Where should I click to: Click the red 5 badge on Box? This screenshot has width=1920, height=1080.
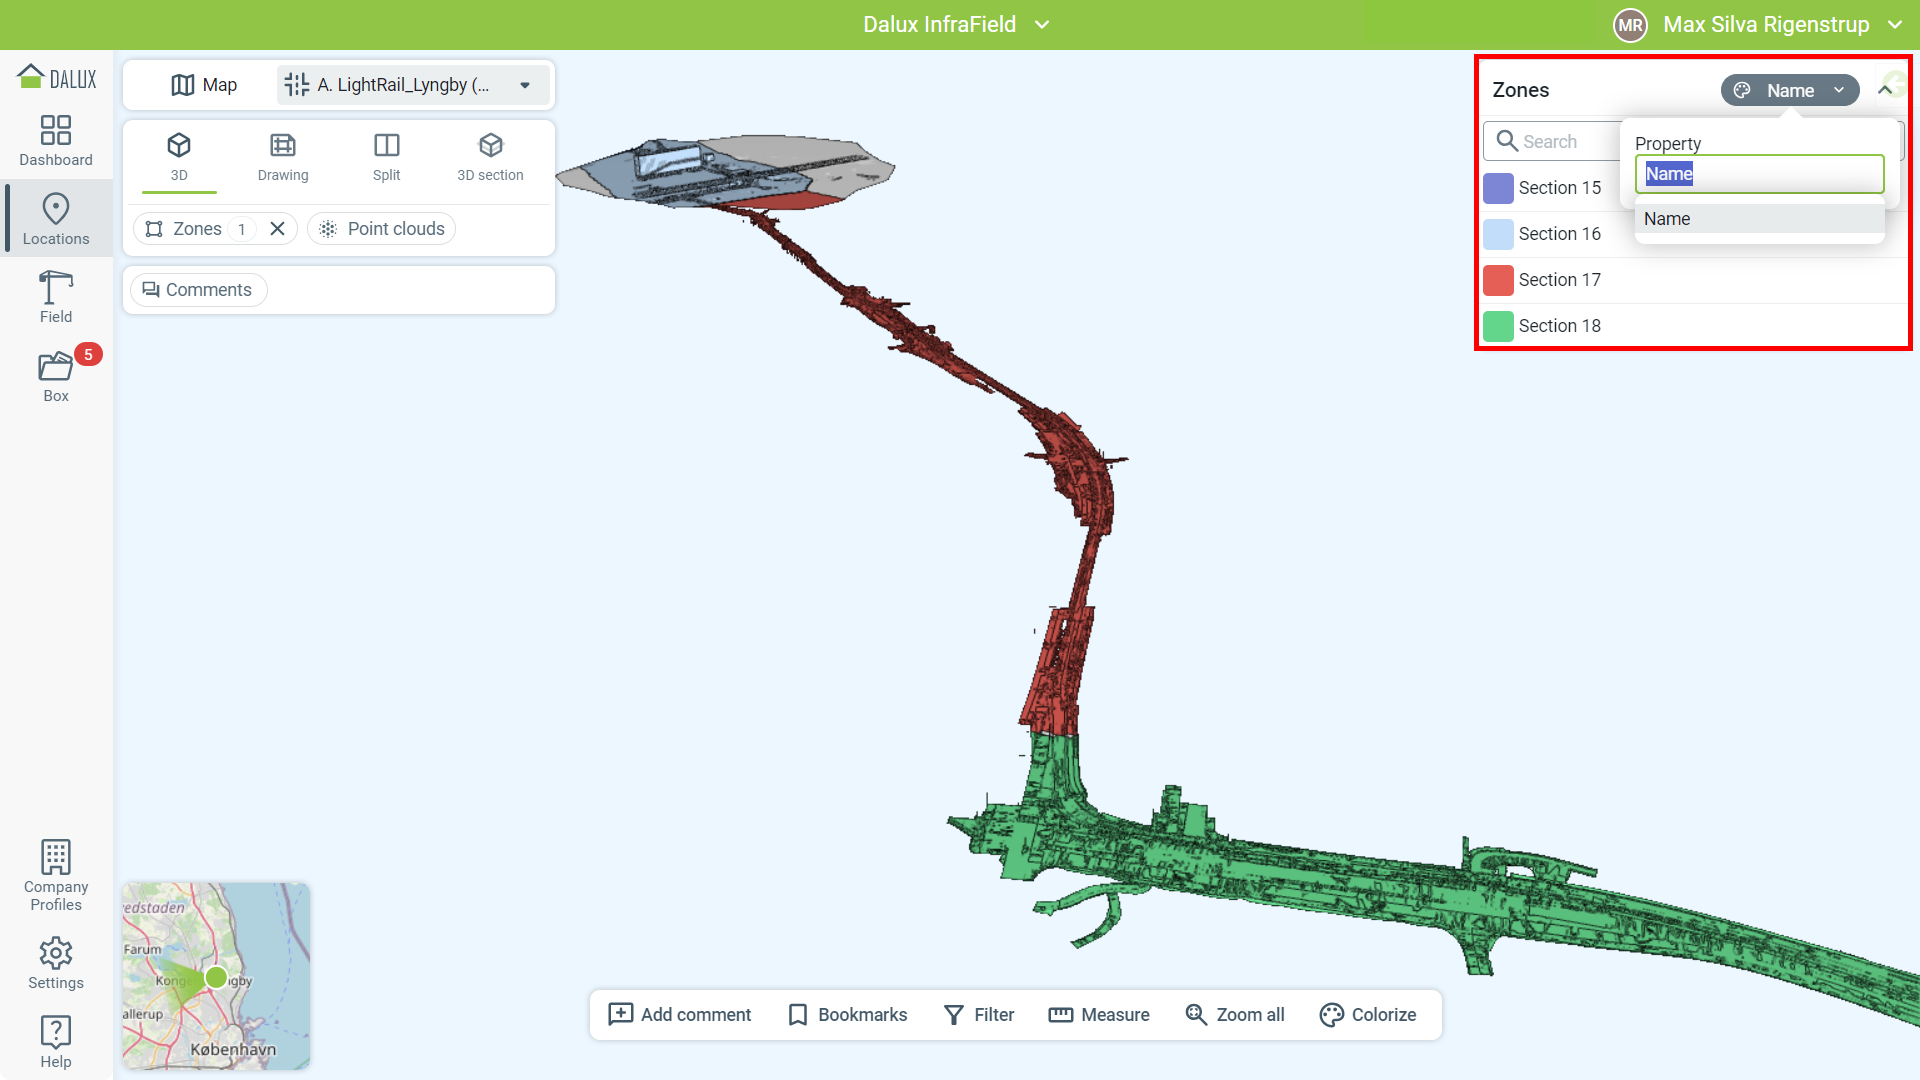88,354
